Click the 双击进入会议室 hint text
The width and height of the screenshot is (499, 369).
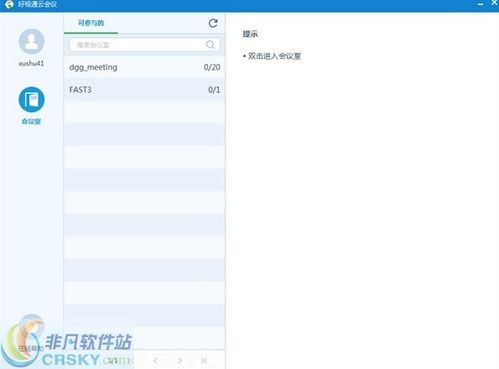(274, 56)
